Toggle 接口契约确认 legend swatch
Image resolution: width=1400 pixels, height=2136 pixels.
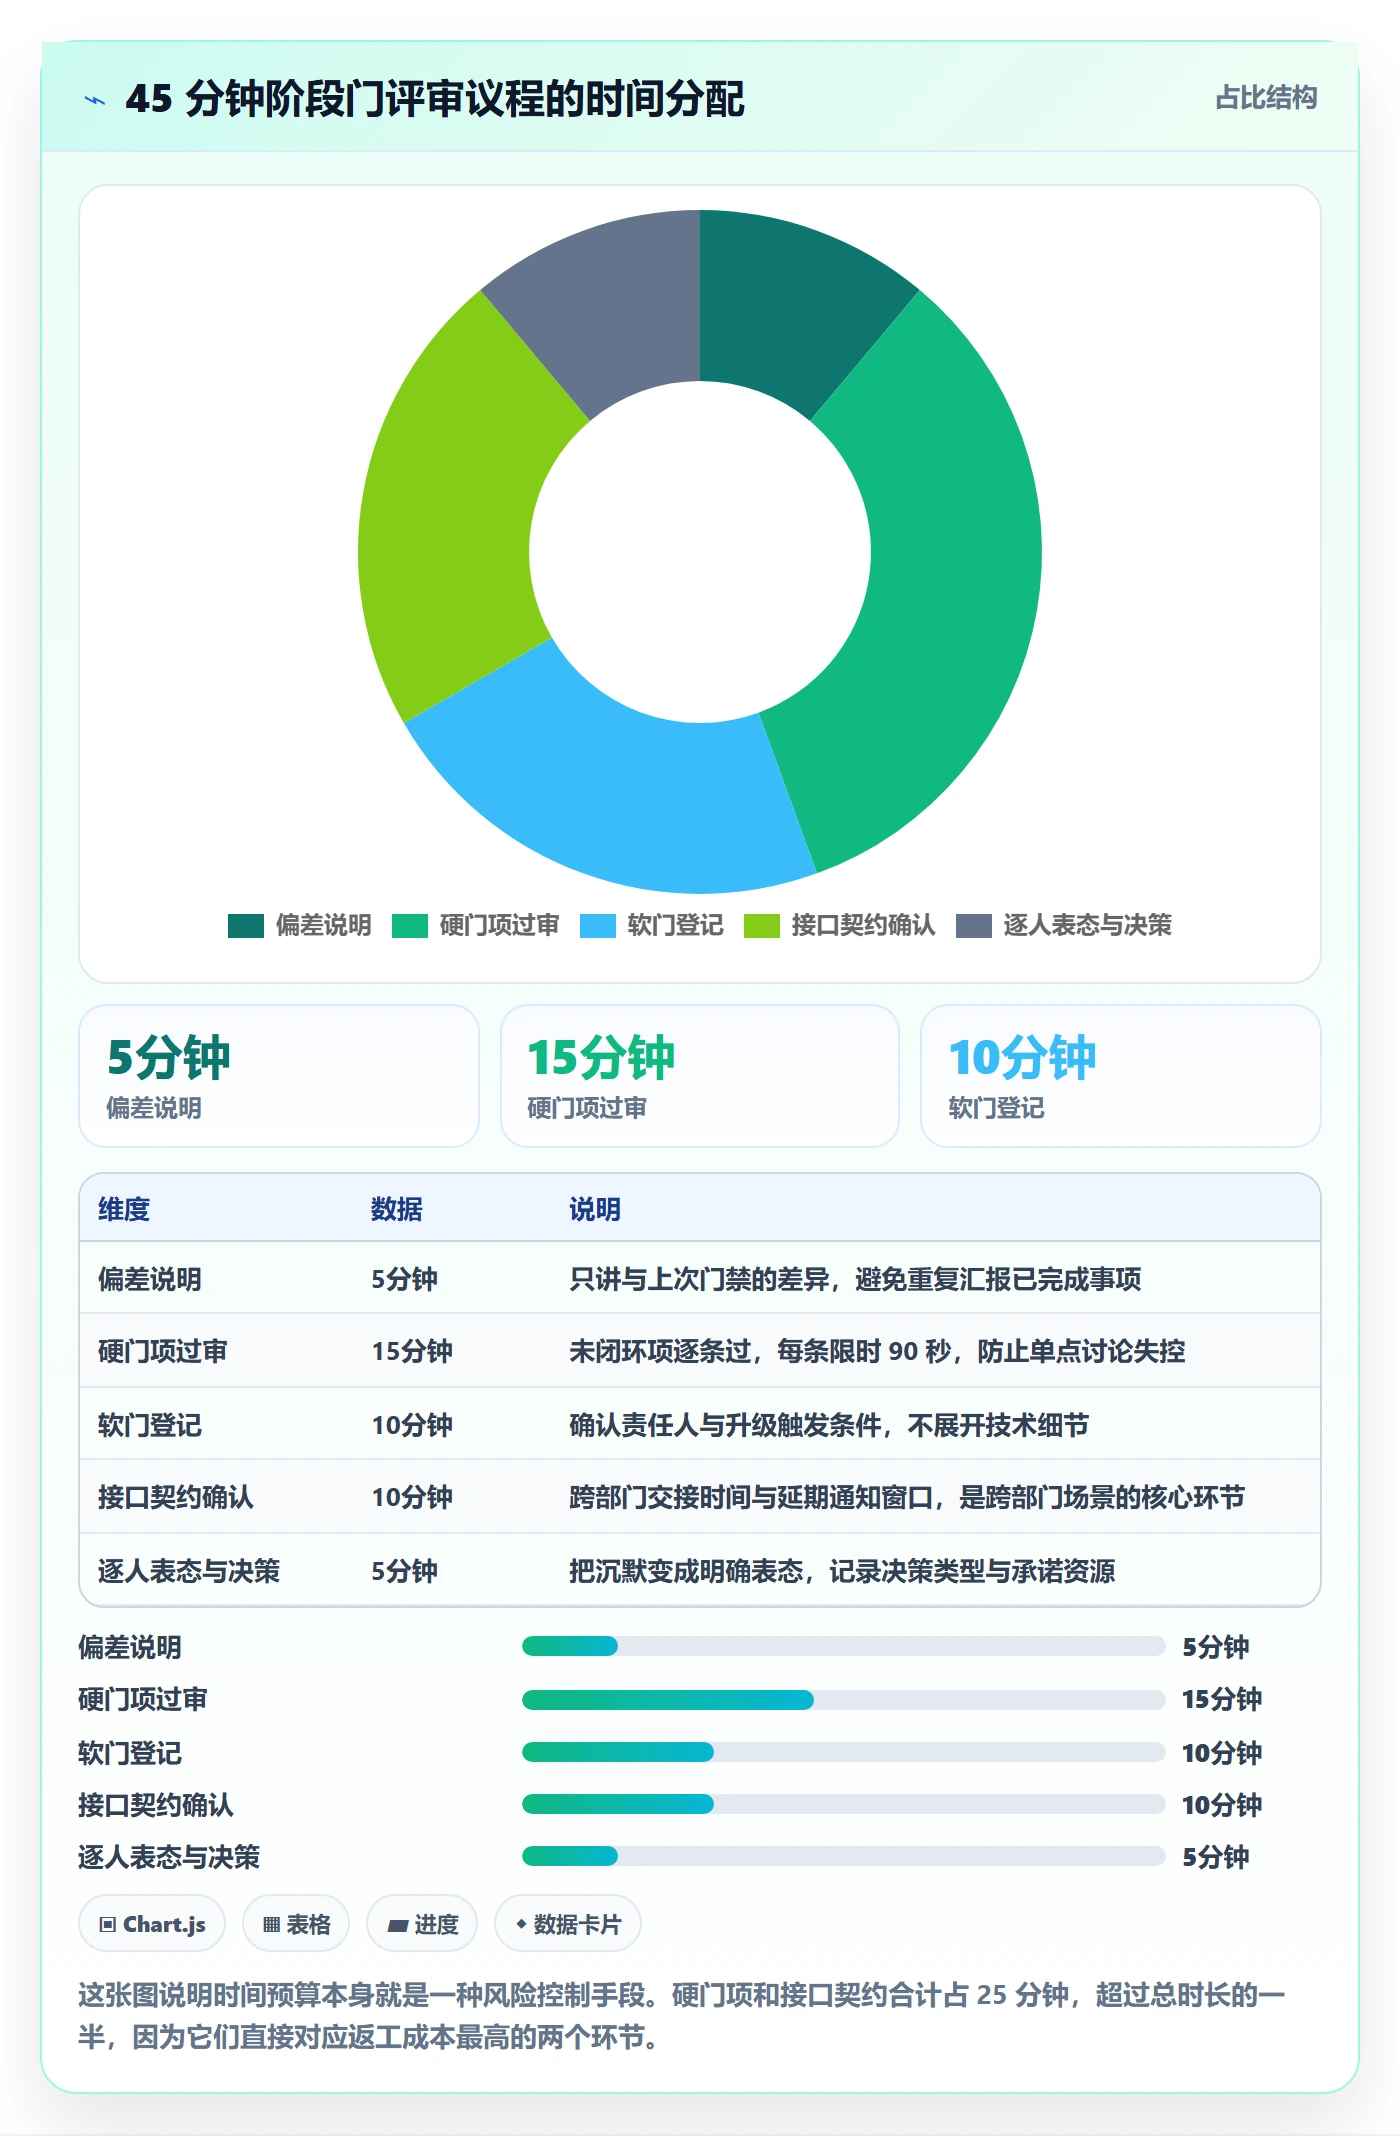click(x=762, y=925)
